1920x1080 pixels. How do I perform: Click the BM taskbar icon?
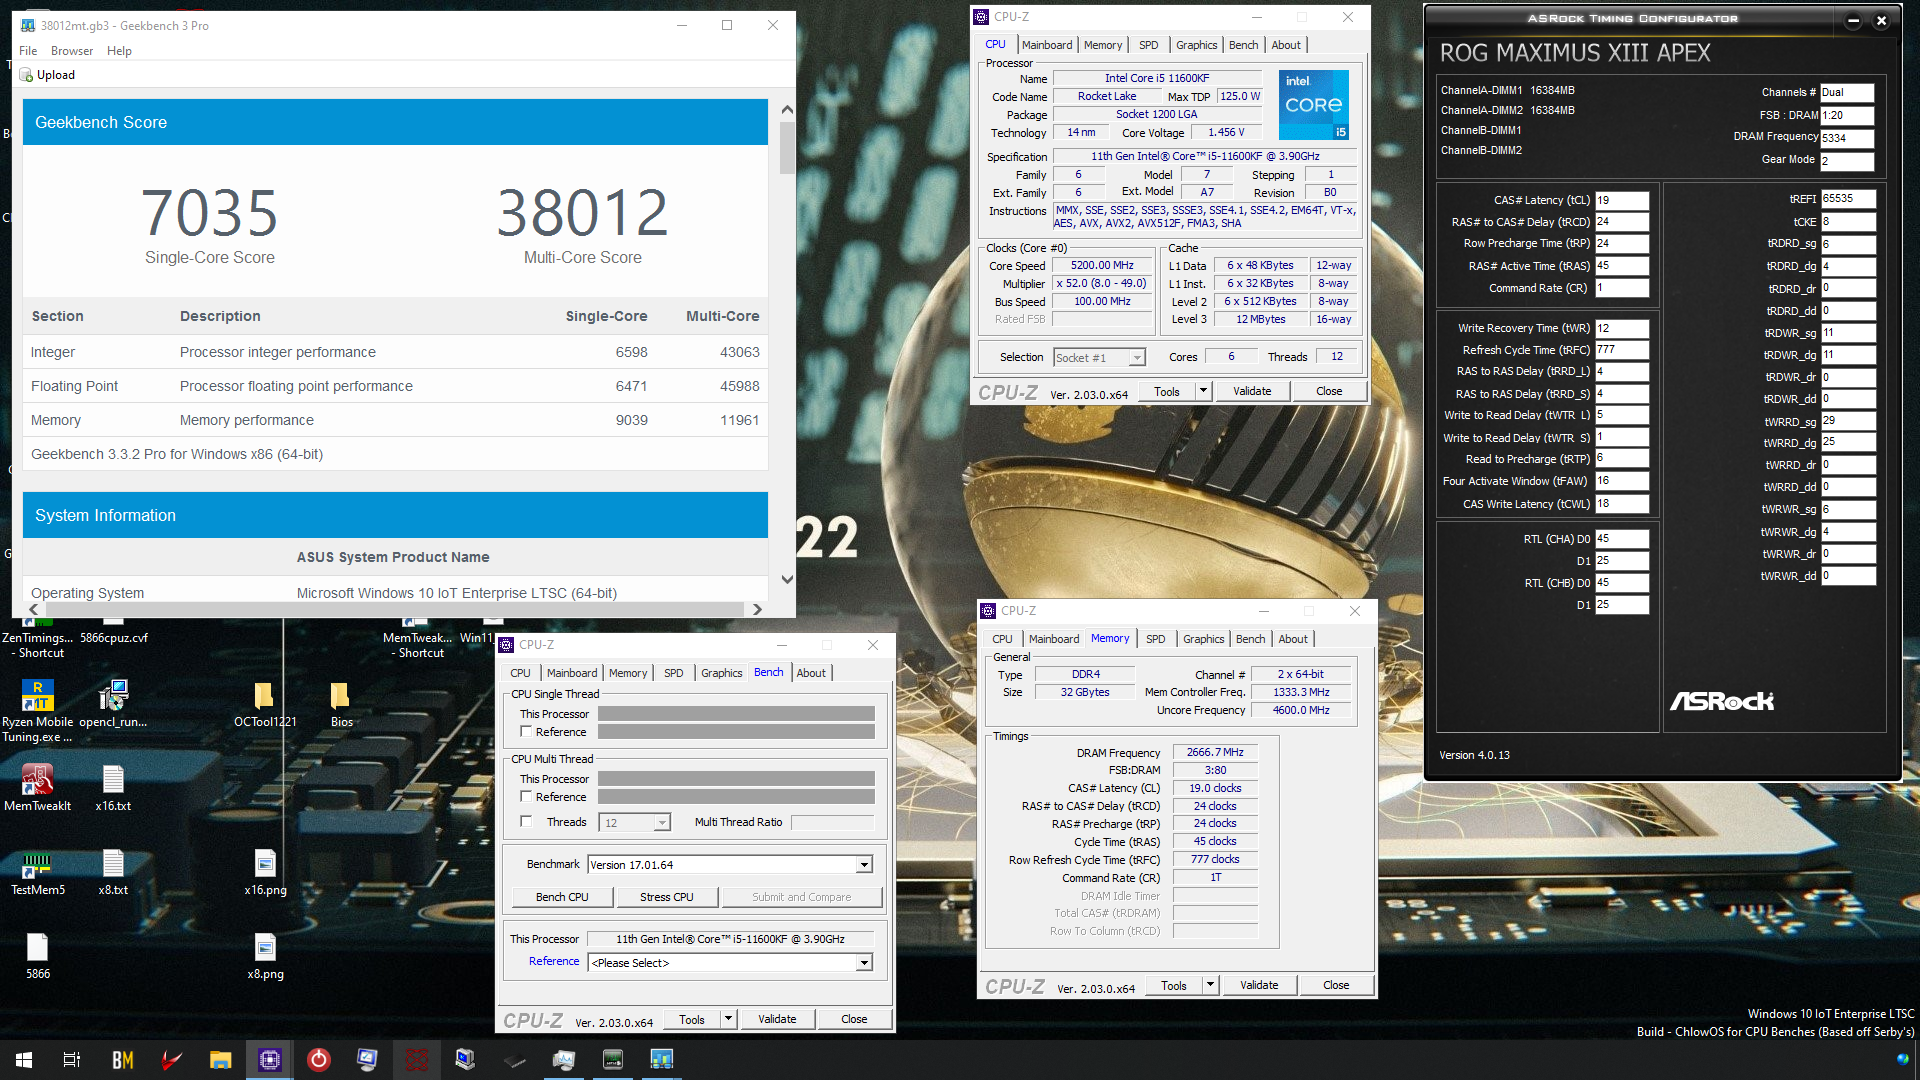pyautogui.click(x=123, y=1060)
